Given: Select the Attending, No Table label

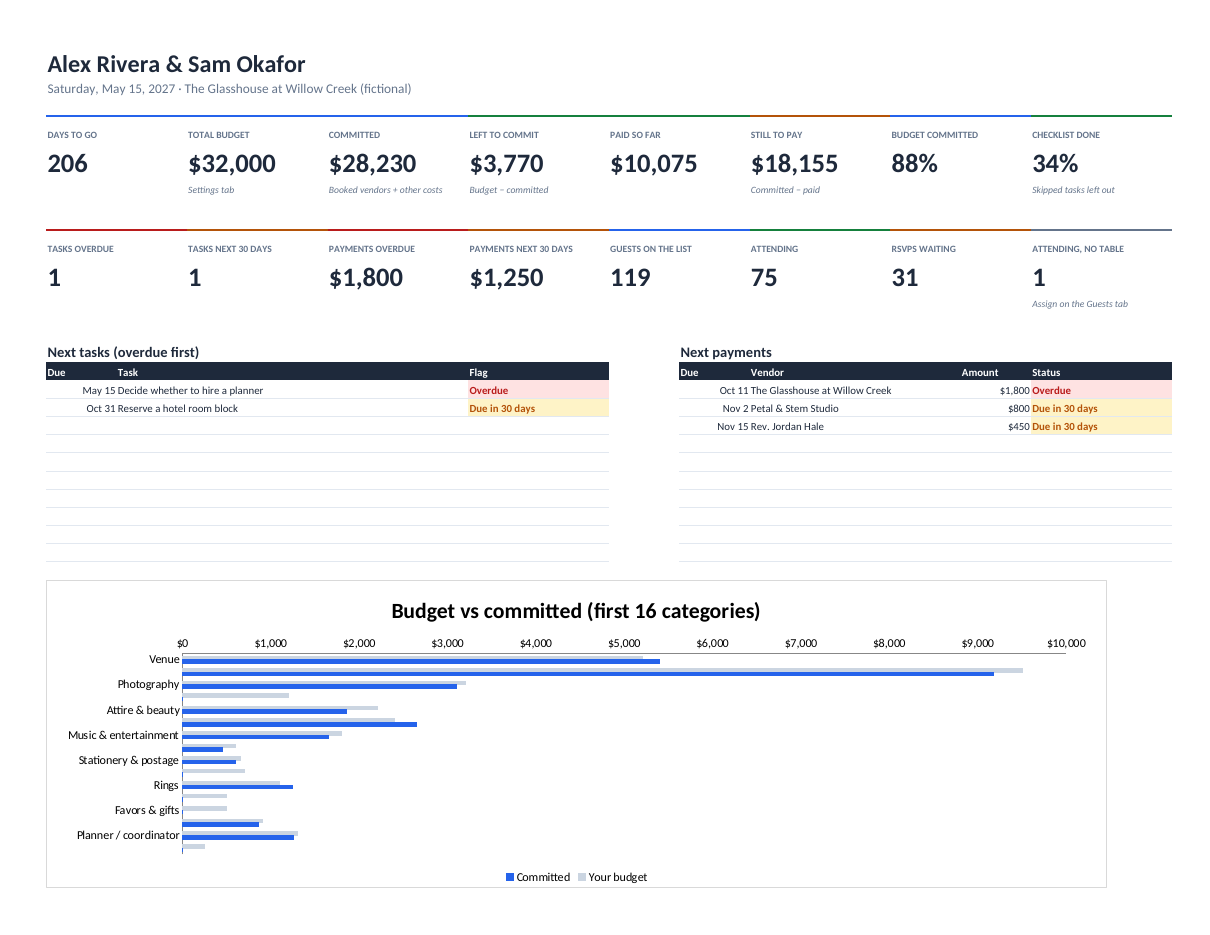Looking at the screenshot, I should 1078,249.
